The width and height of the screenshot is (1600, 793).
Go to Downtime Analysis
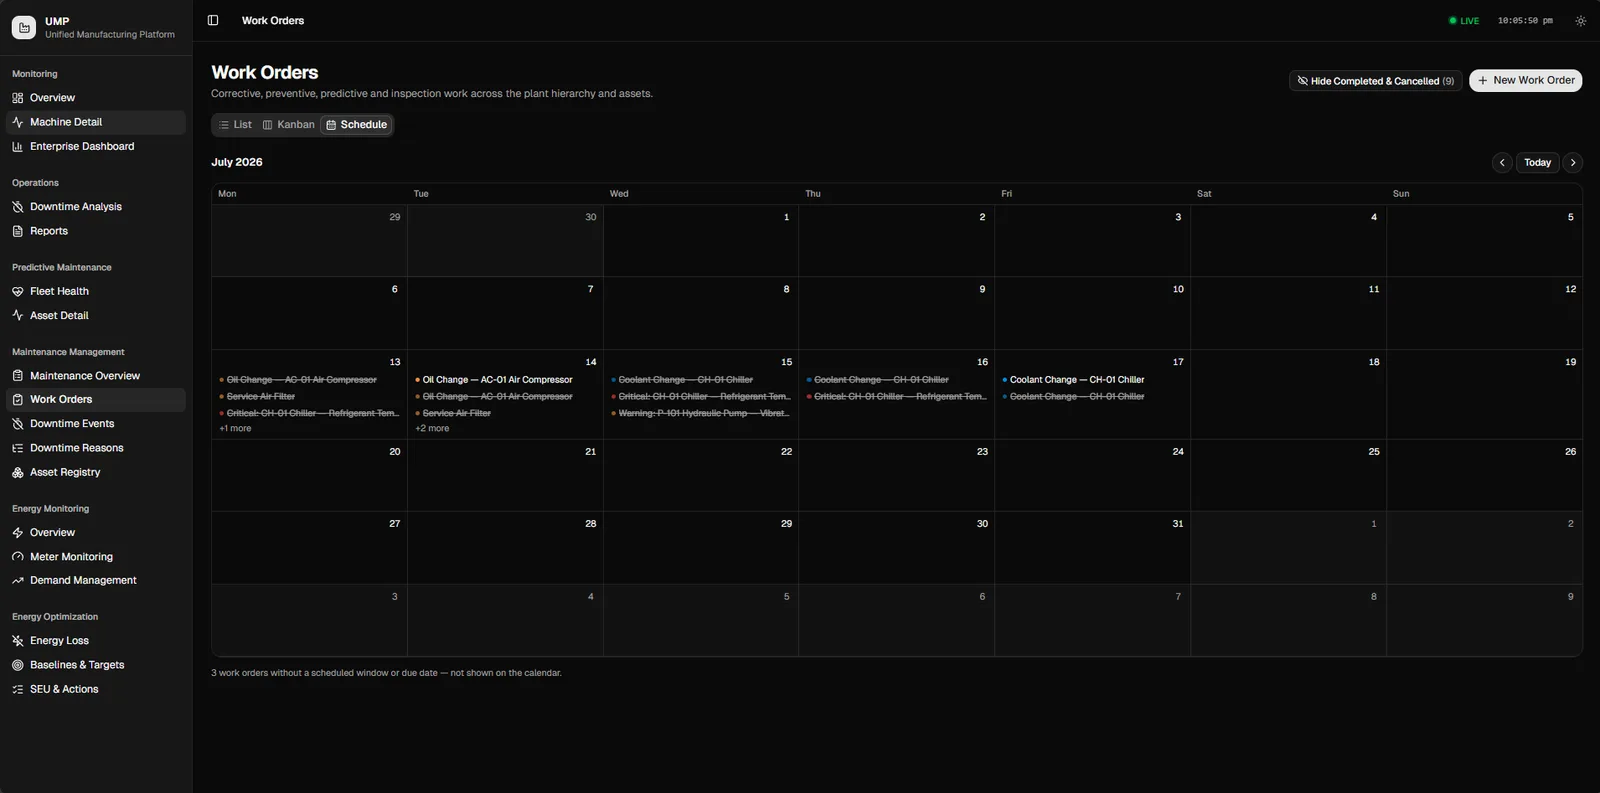click(96, 207)
